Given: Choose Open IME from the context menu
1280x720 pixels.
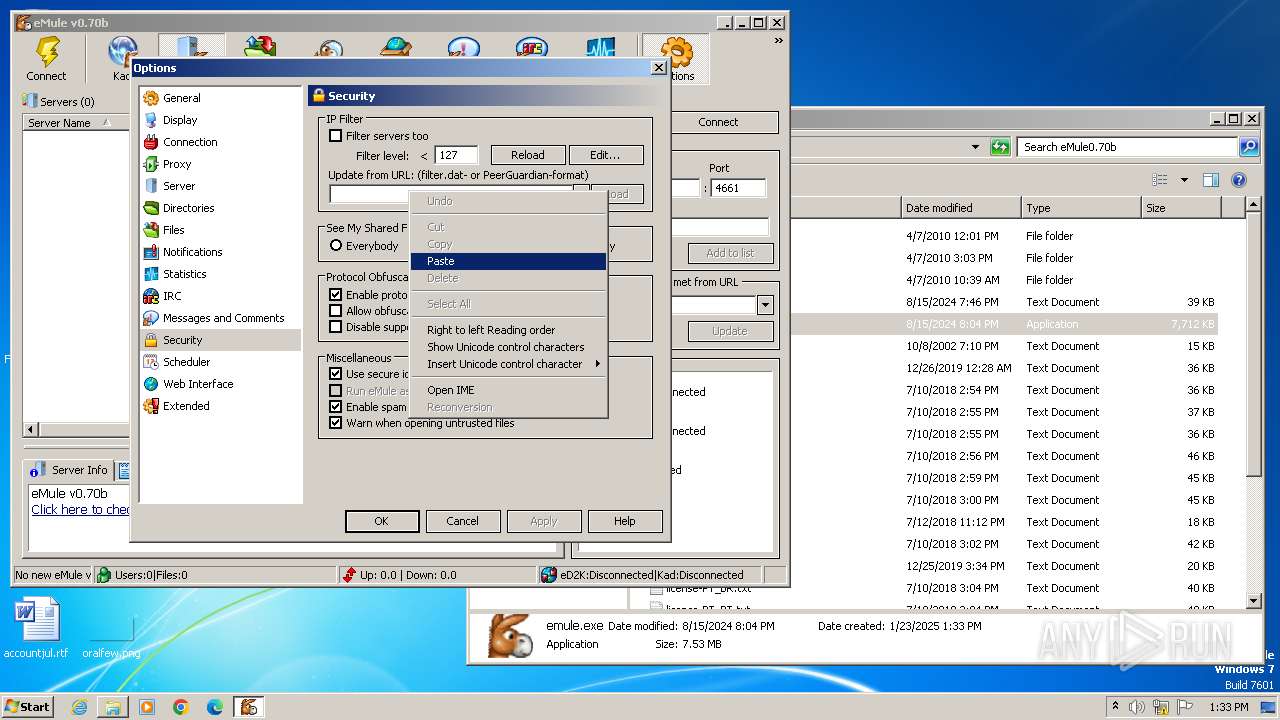Looking at the screenshot, I should click(x=508, y=390).
